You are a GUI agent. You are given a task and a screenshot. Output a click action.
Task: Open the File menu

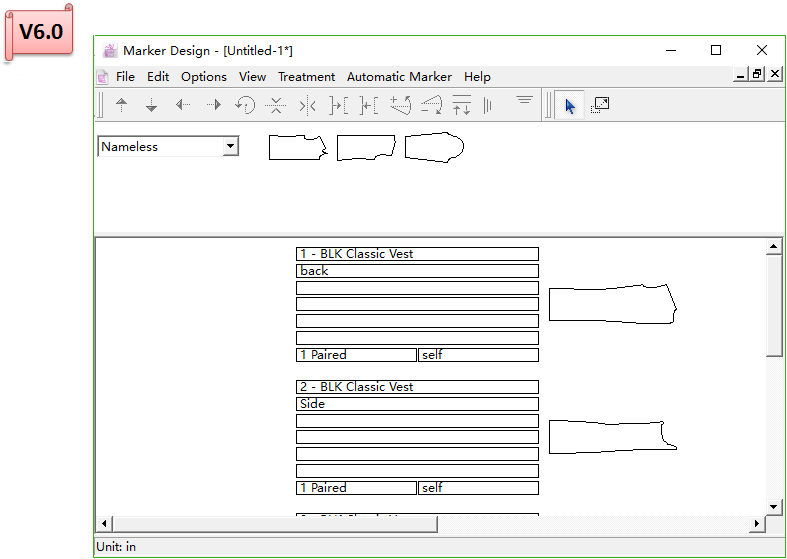pyautogui.click(x=125, y=77)
